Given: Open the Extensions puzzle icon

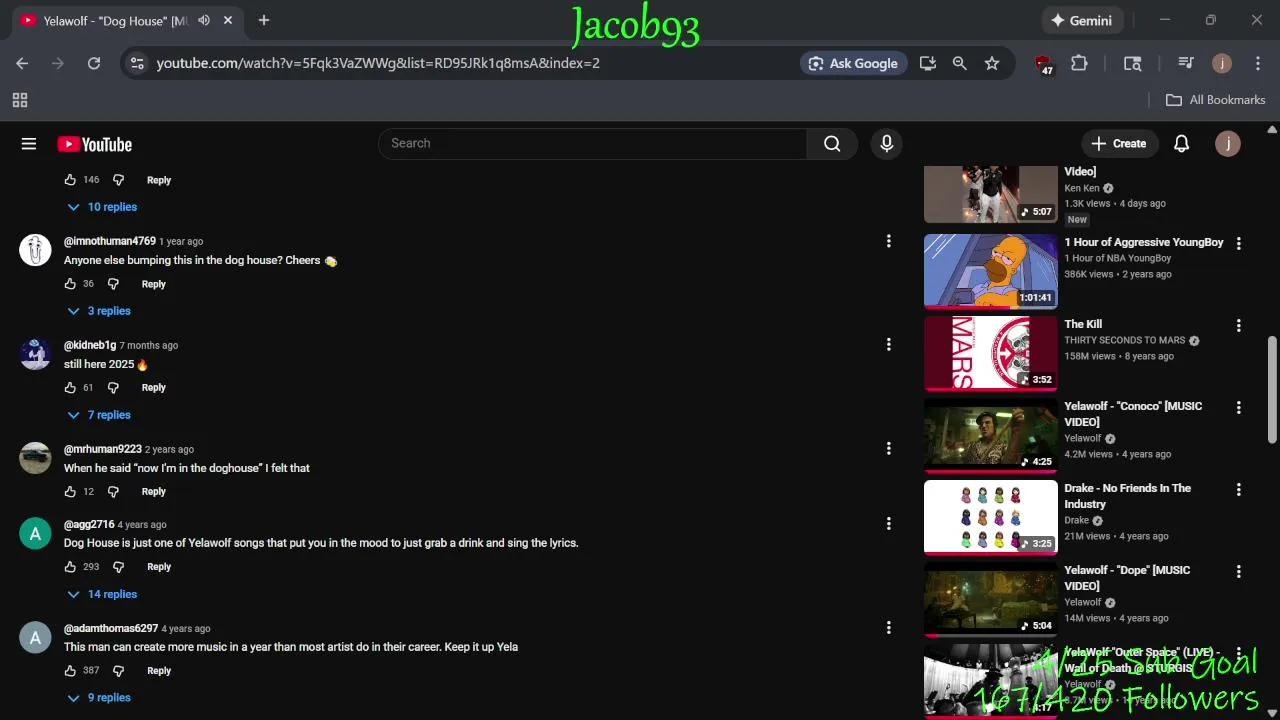Looking at the screenshot, I should (1079, 63).
